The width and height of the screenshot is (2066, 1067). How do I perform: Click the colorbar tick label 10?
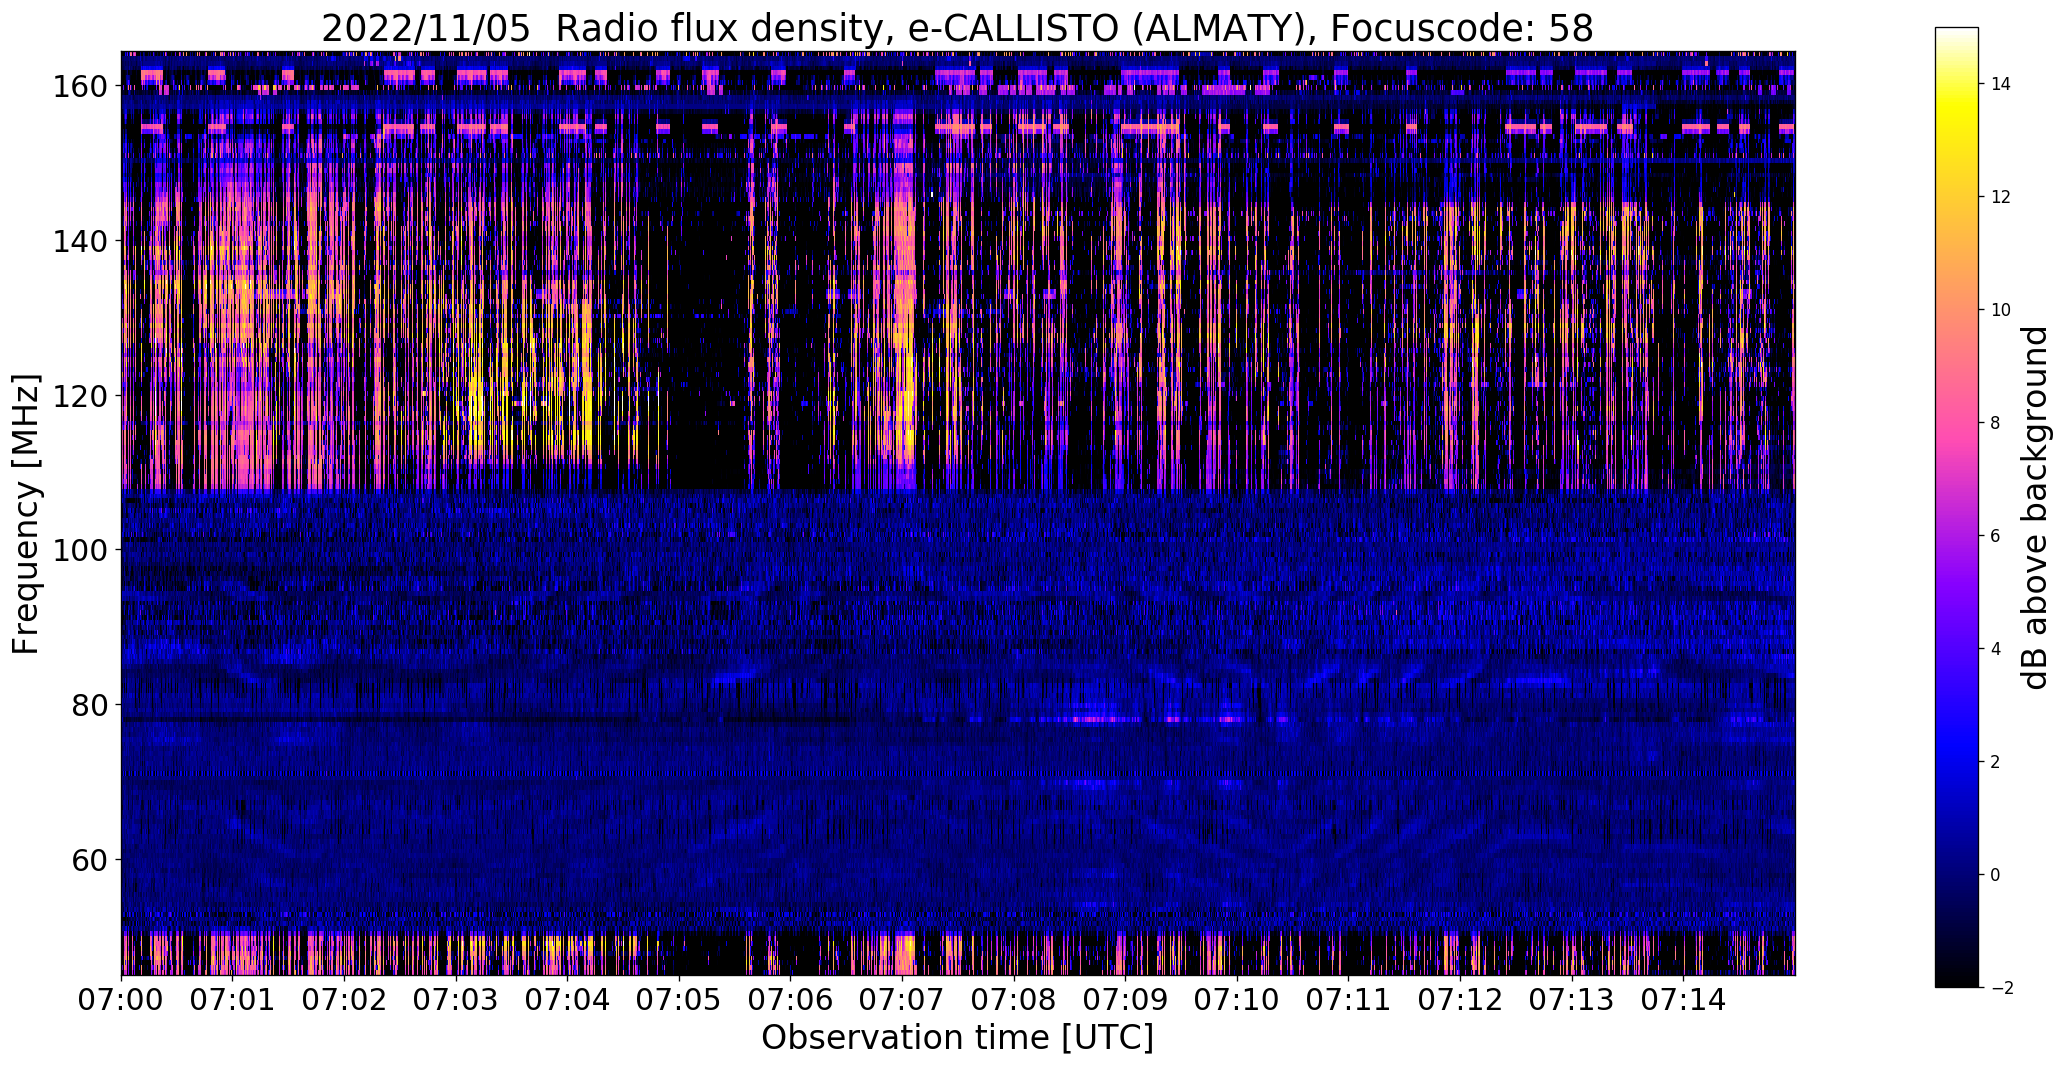[x=2001, y=310]
